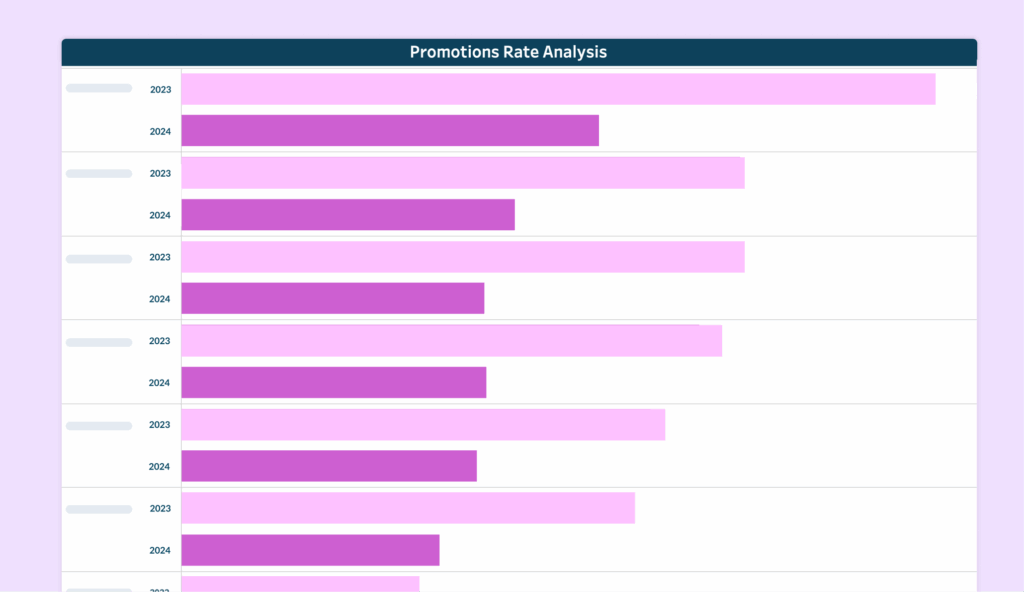This screenshot has width=1024, height=592.
Task: Click the sixth group's 2024 bar
Action: (x=310, y=550)
